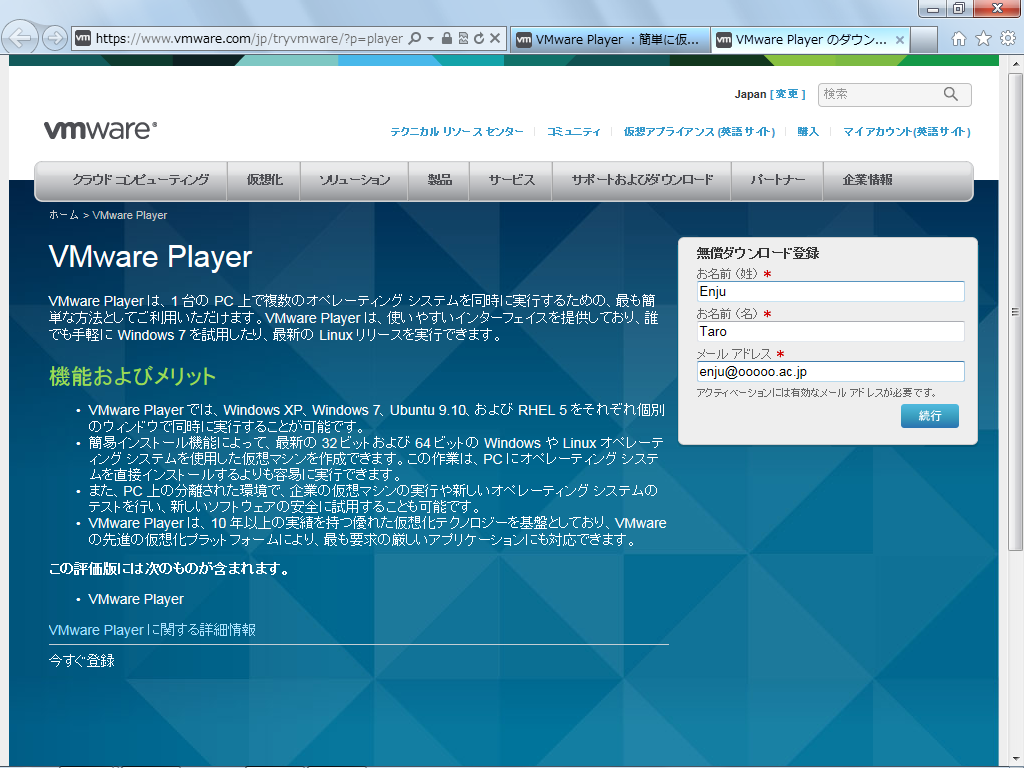Open 仮想アプライアンス (英語サイト) link
The height and width of the screenshot is (768, 1024).
coord(699,131)
